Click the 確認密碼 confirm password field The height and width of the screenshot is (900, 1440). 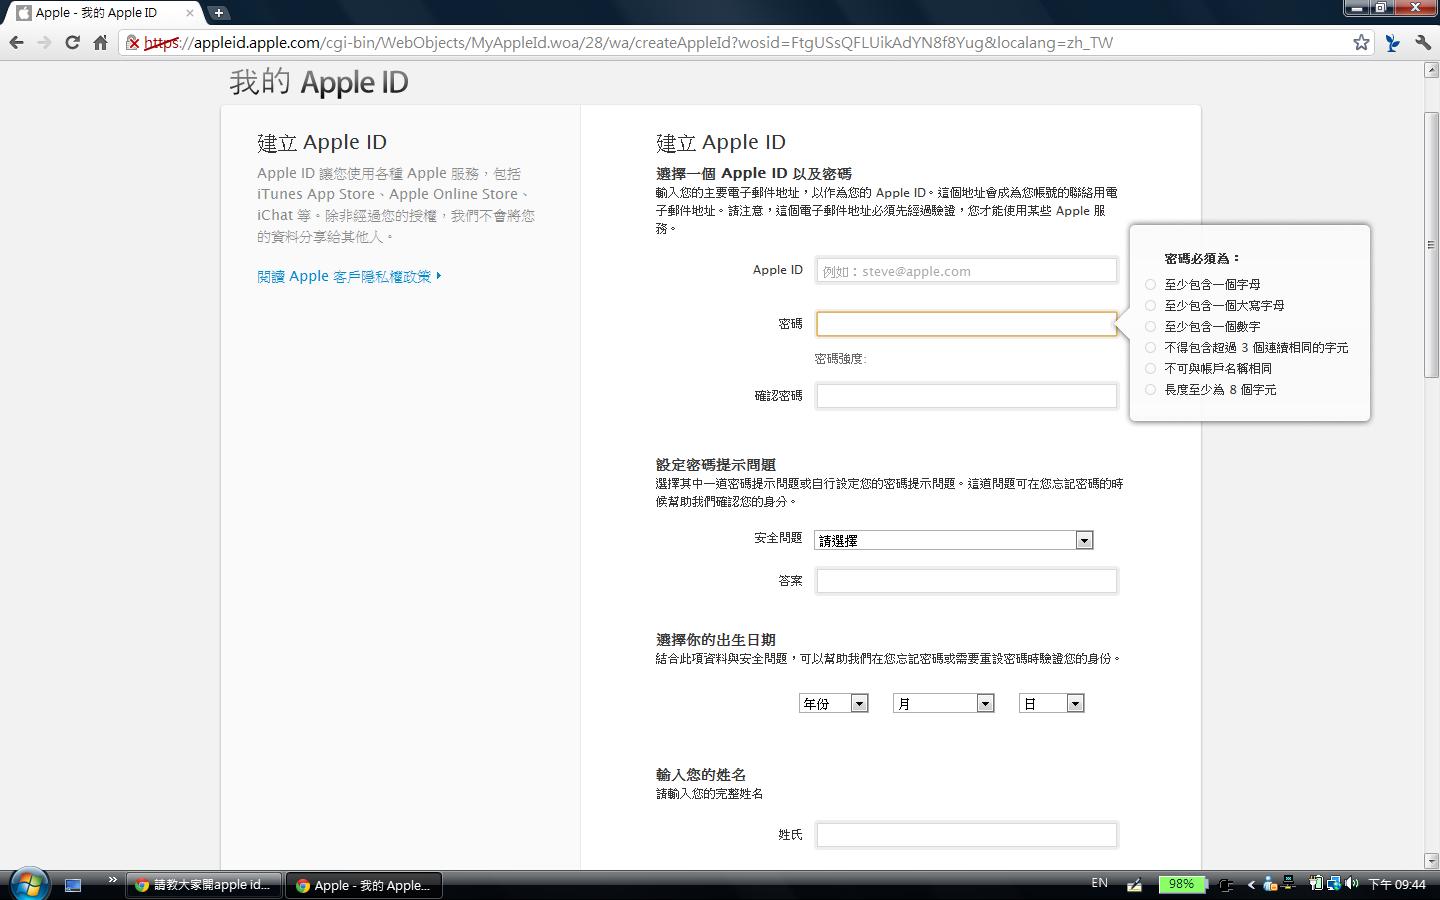(966, 395)
